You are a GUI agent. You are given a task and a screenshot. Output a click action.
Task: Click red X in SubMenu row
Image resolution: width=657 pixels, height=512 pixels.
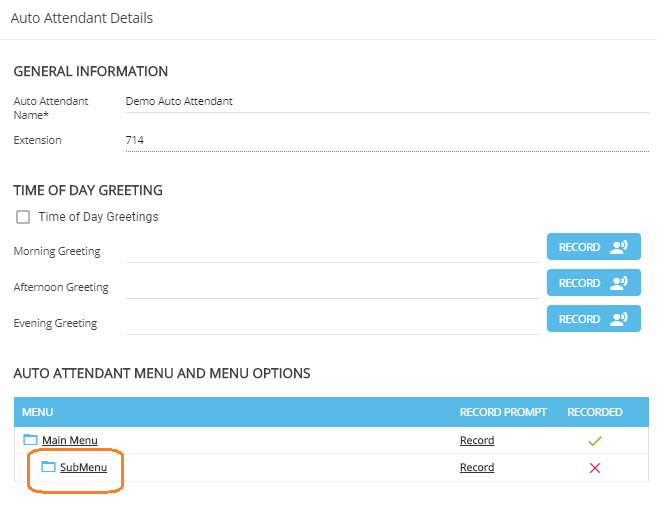coord(595,468)
